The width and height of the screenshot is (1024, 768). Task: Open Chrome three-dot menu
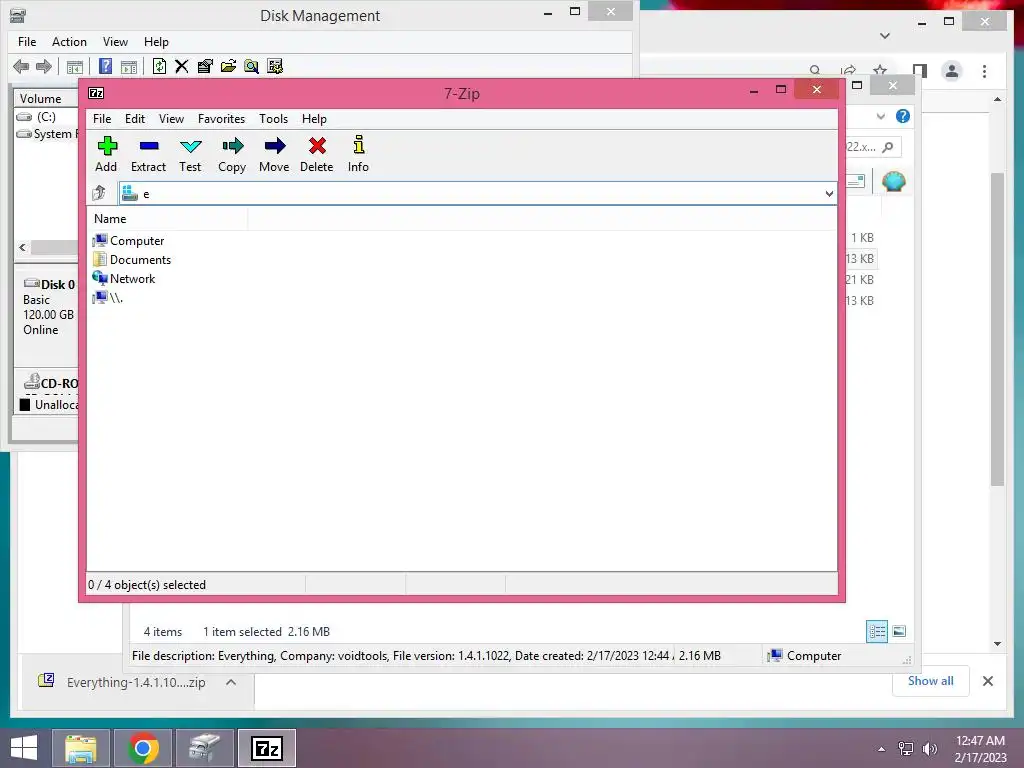(x=984, y=71)
